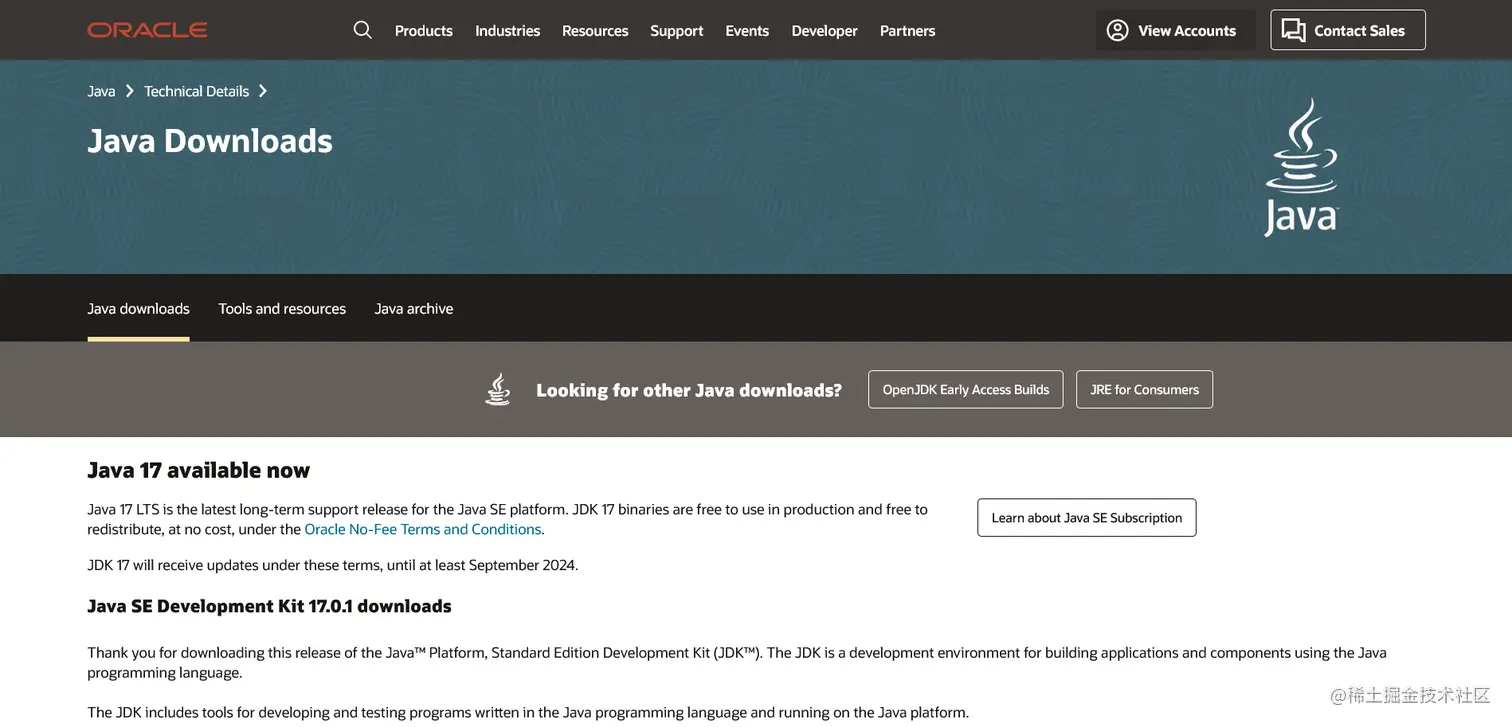Image resolution: width=1512 pixels, height=727 pixels.
Task: Switch to Tools and resources tab
Action: click(x=282, y=309)
